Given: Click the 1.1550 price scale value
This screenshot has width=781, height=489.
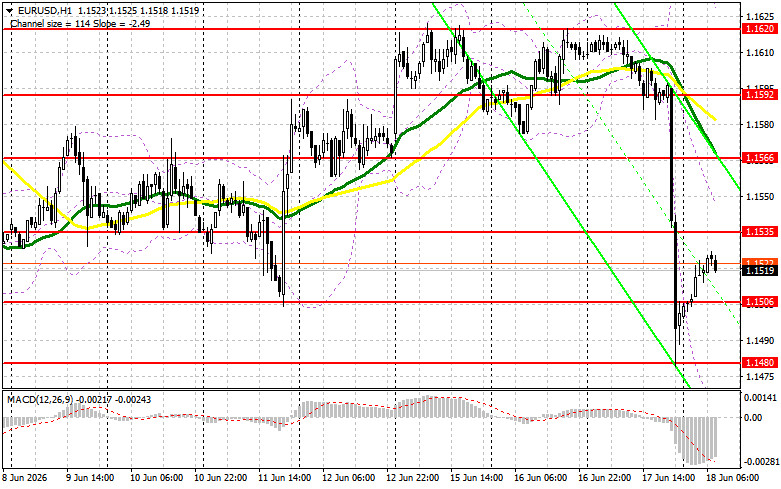Looking at the screenshot, I should coord(760,197).
